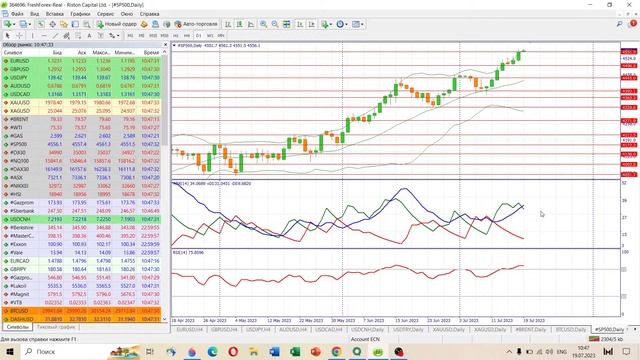Switch to H1 timeframe
640x360 pixels.
click(176, 36)
